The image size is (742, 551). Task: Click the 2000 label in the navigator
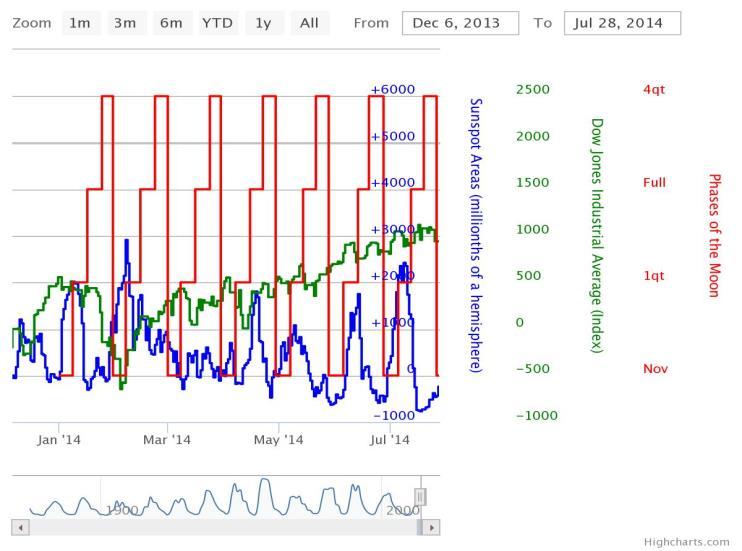(x=403, y=510)
